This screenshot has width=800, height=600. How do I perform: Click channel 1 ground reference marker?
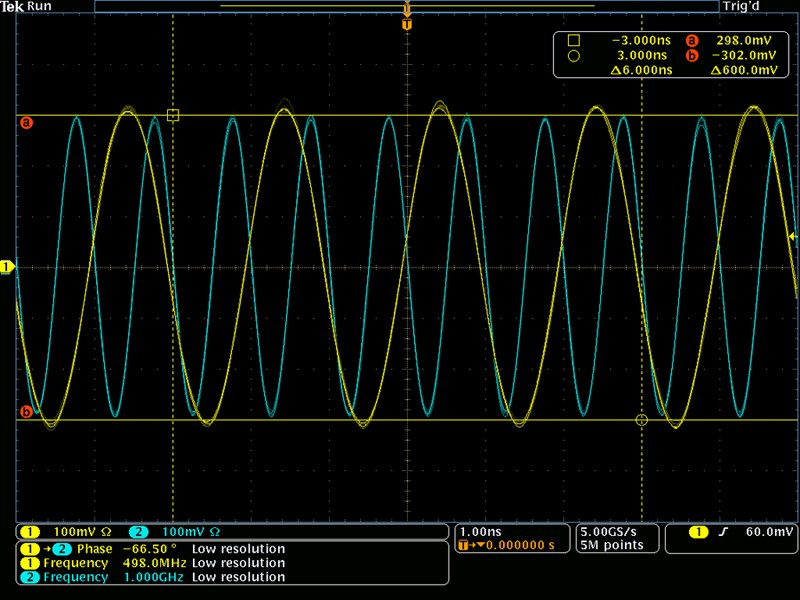pos(7,267)
